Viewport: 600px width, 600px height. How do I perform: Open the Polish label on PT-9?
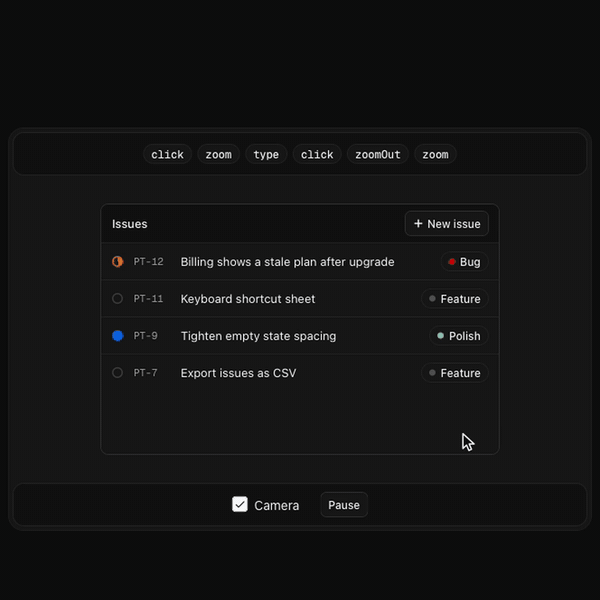pos(459,336)
